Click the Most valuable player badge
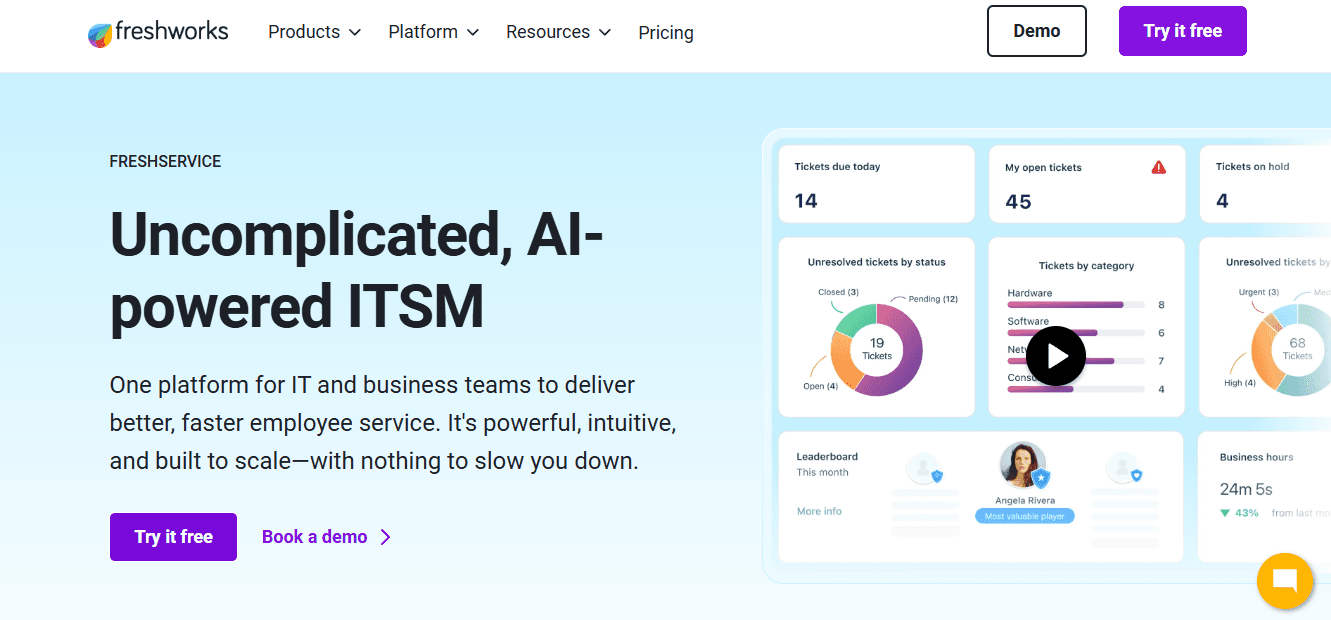 coord(1025,516)
